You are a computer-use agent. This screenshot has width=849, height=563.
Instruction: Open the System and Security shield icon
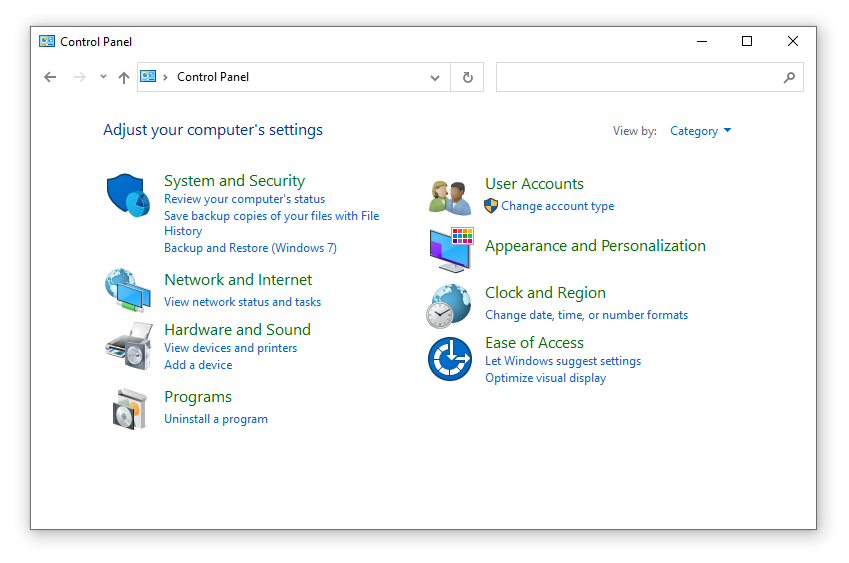[x=128, y=195]
